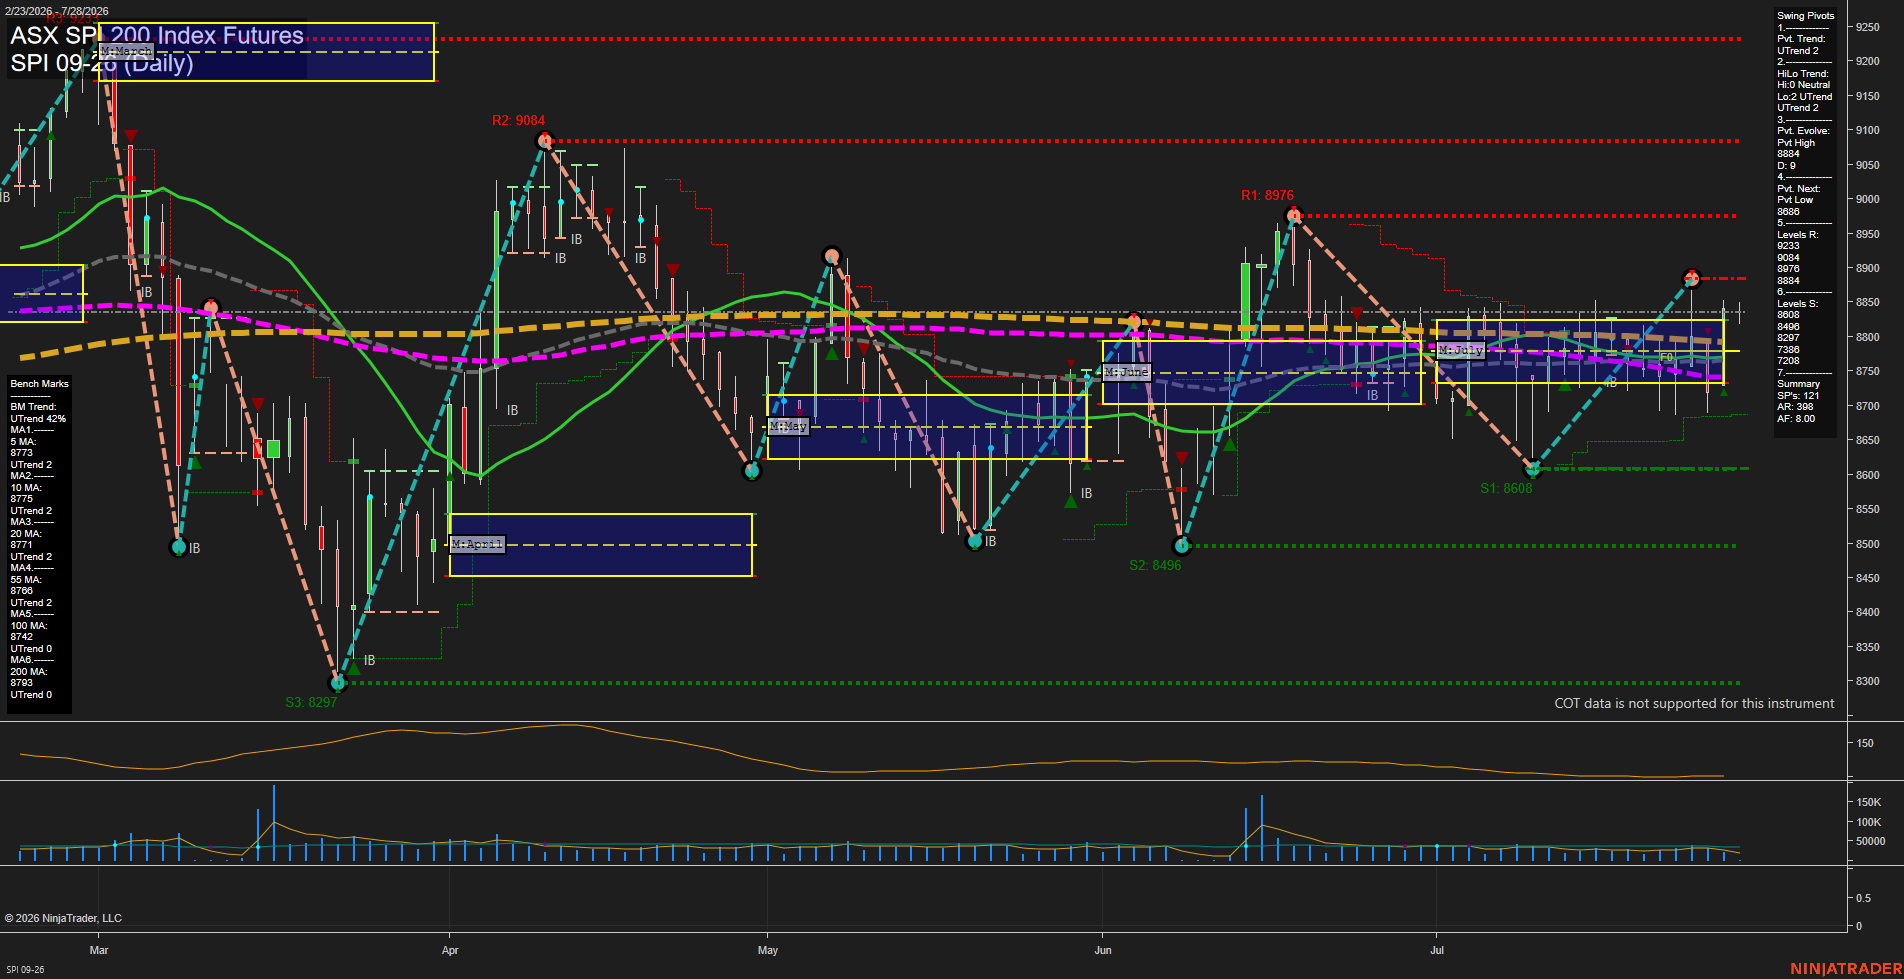The width and height of the screenshot is (1904, 979).
Task: Click the SPI 09-26 (Daily) subtitle
Action: 102,64
